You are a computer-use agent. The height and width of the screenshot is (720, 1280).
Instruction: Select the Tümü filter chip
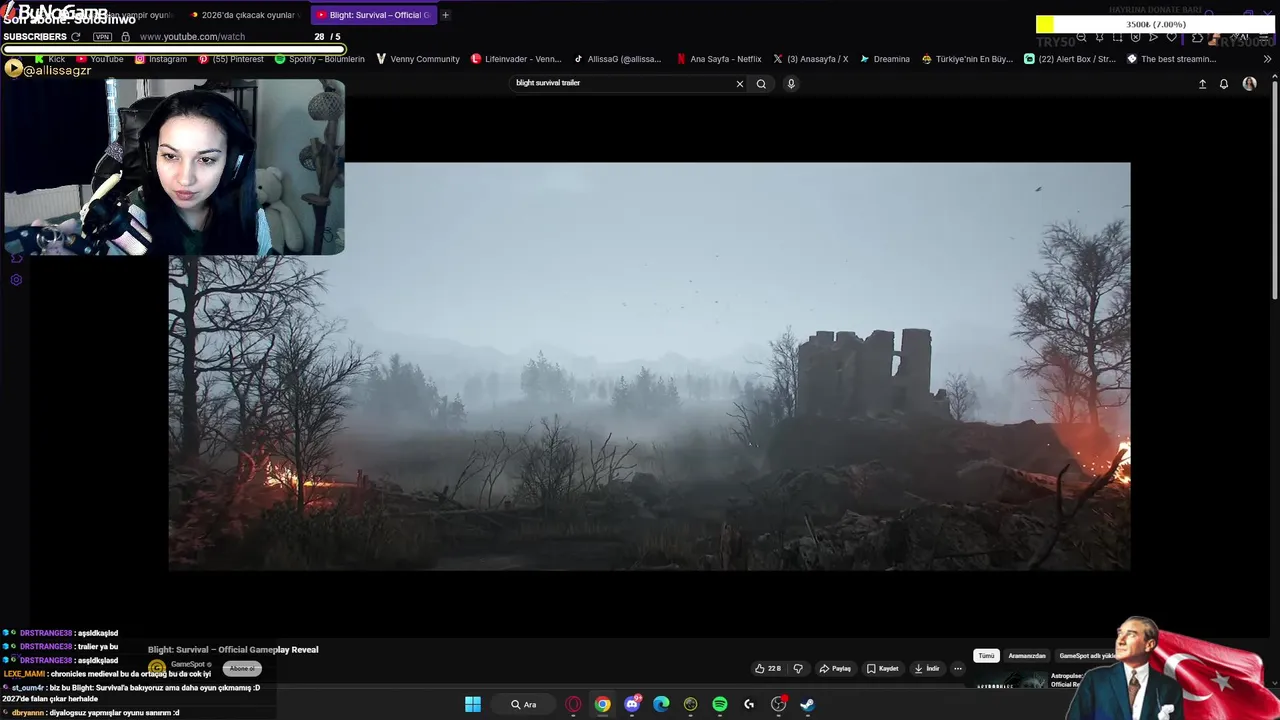click(x=986, y=656)
